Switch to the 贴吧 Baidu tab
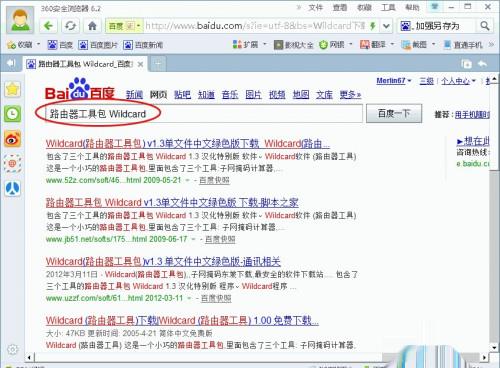500x368 pixels. point(182,95)
